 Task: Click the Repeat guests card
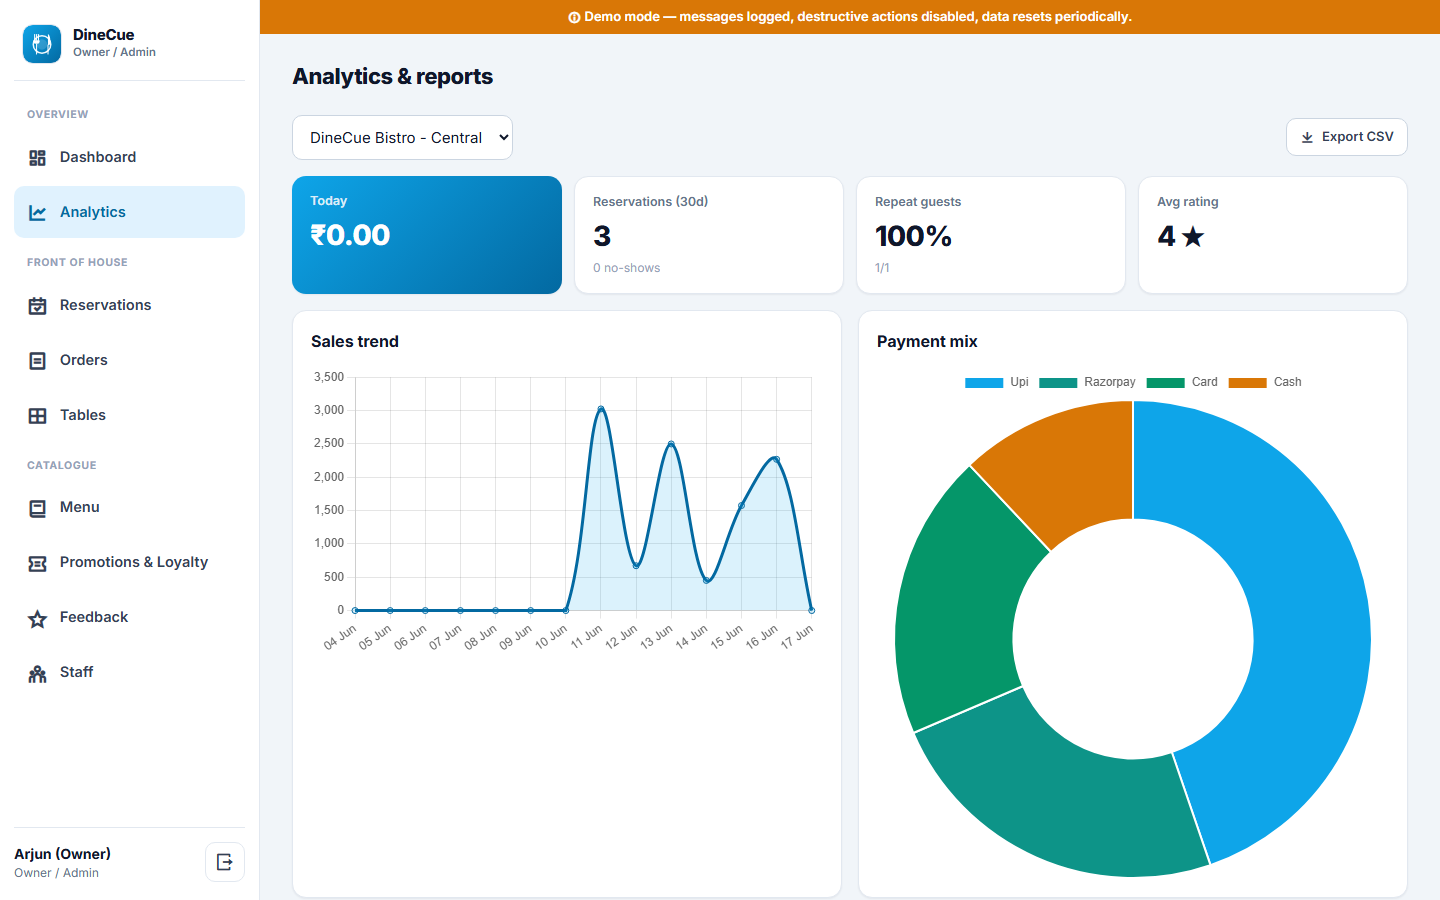click(x=991, y=235)
